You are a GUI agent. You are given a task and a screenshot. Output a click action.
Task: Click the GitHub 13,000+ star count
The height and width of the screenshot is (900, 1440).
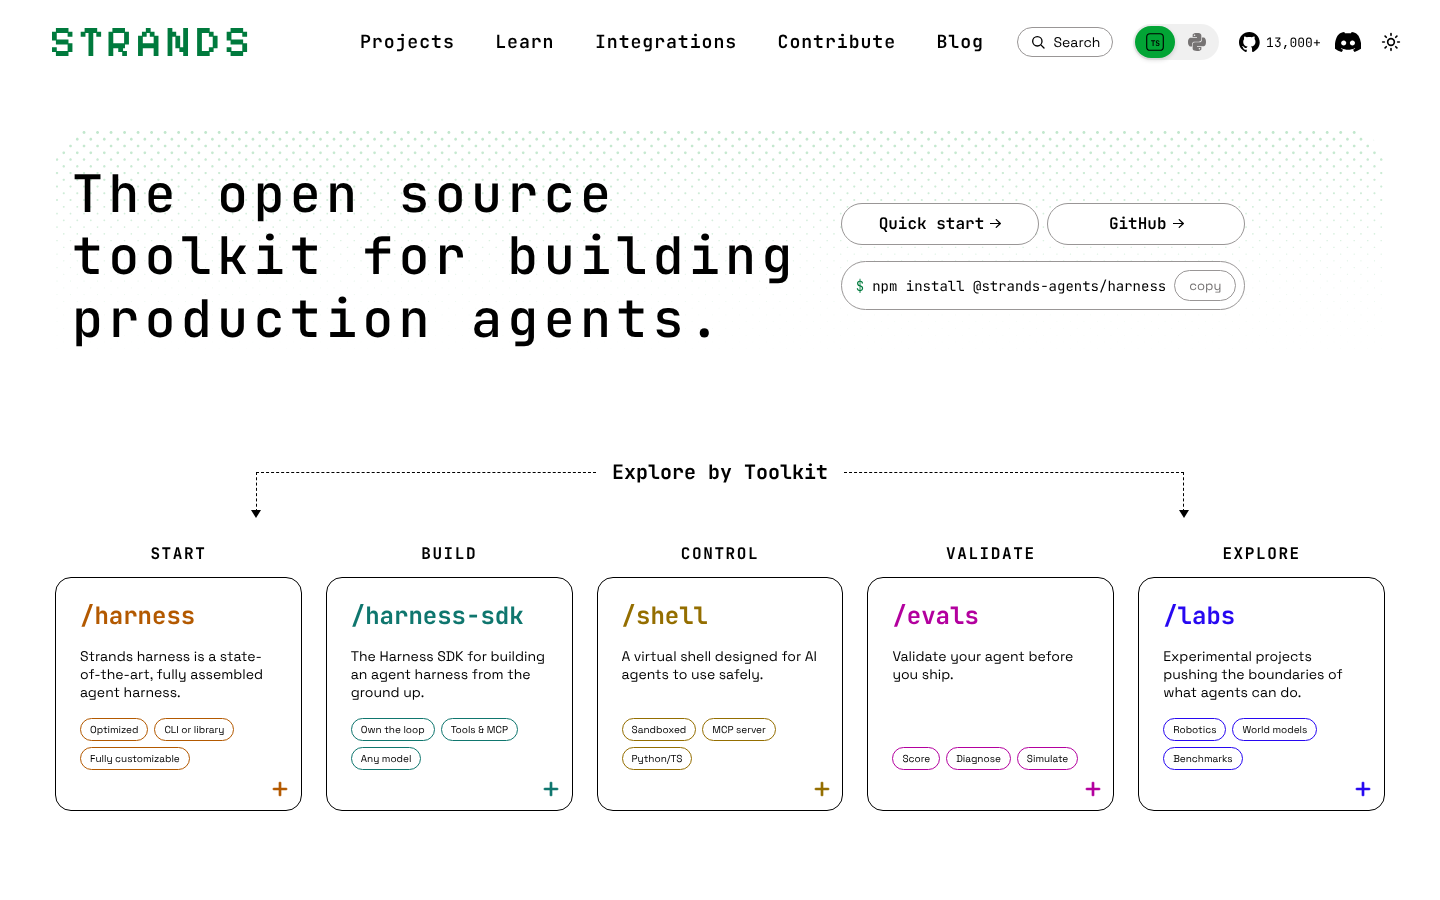coord(1293,42)
